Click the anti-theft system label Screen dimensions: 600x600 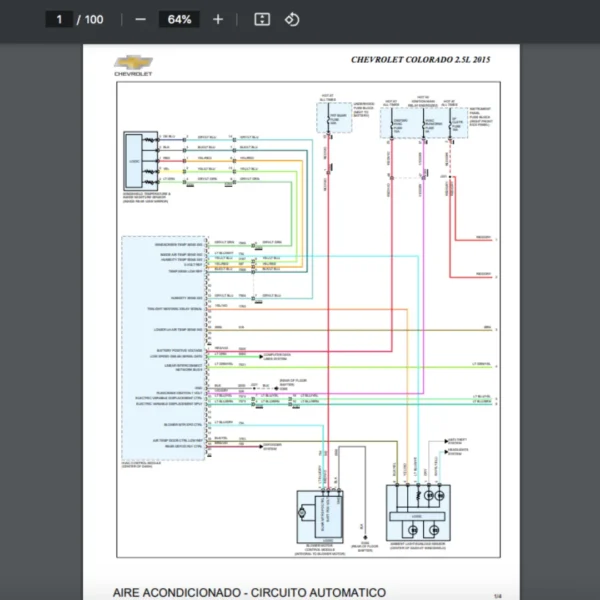click(459, 440)
